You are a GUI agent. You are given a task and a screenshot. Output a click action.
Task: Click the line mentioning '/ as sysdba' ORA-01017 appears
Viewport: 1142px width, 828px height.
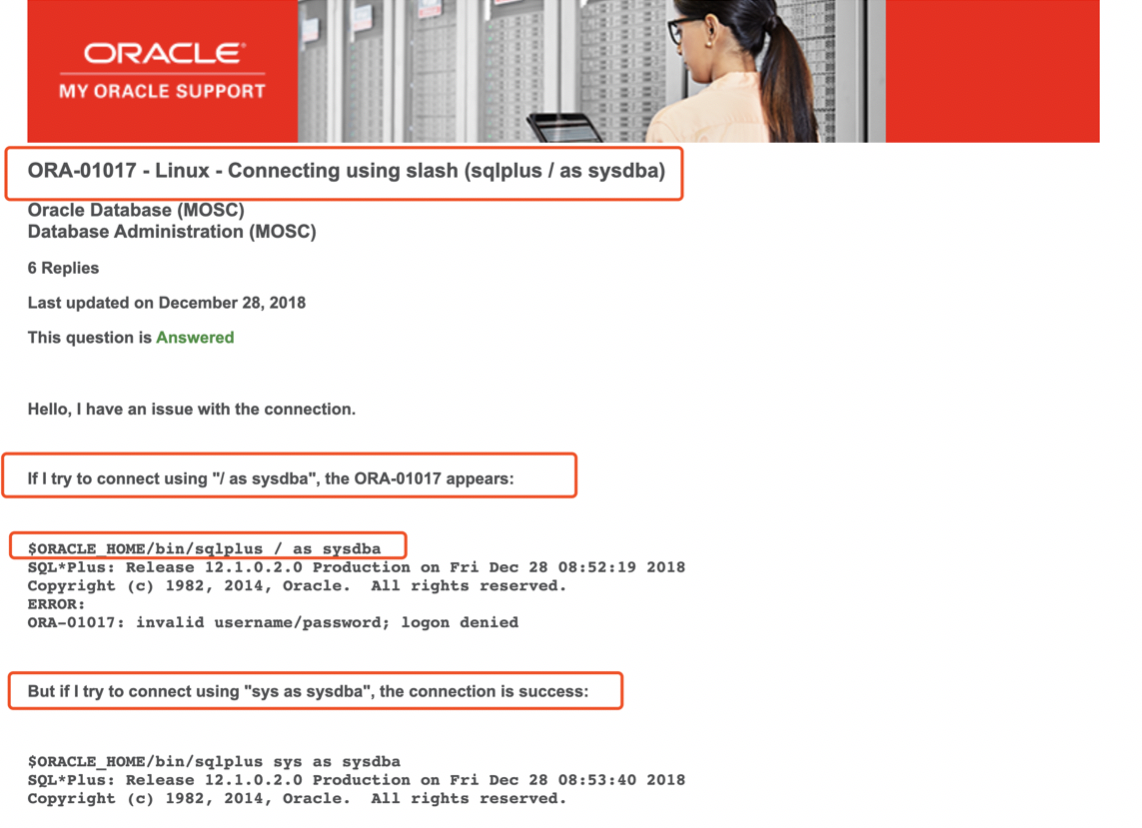(x=271, y=478)
